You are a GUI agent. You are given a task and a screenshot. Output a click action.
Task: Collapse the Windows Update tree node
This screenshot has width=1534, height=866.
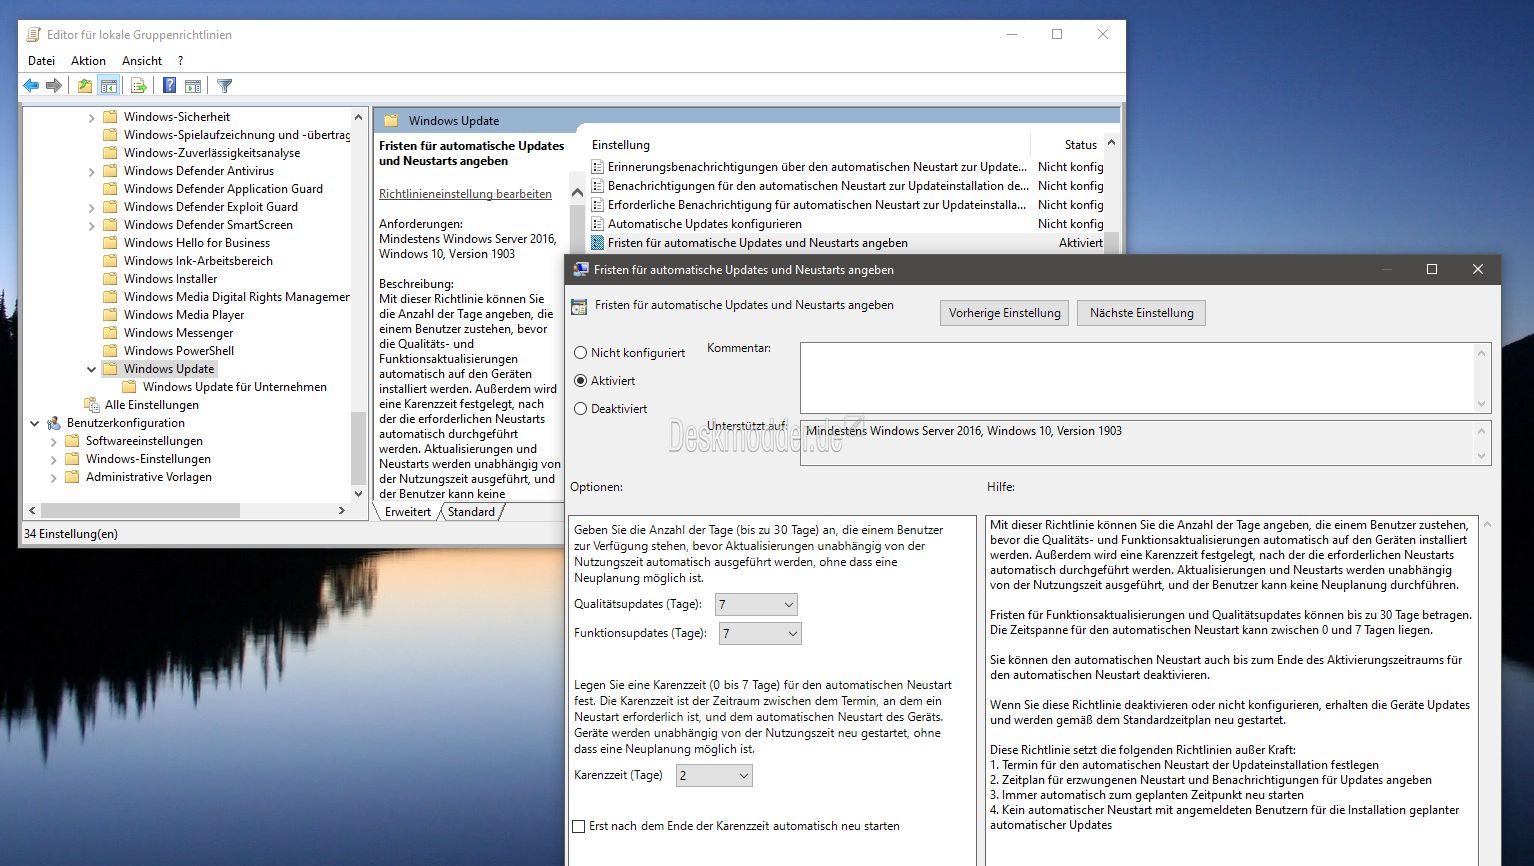91,369
